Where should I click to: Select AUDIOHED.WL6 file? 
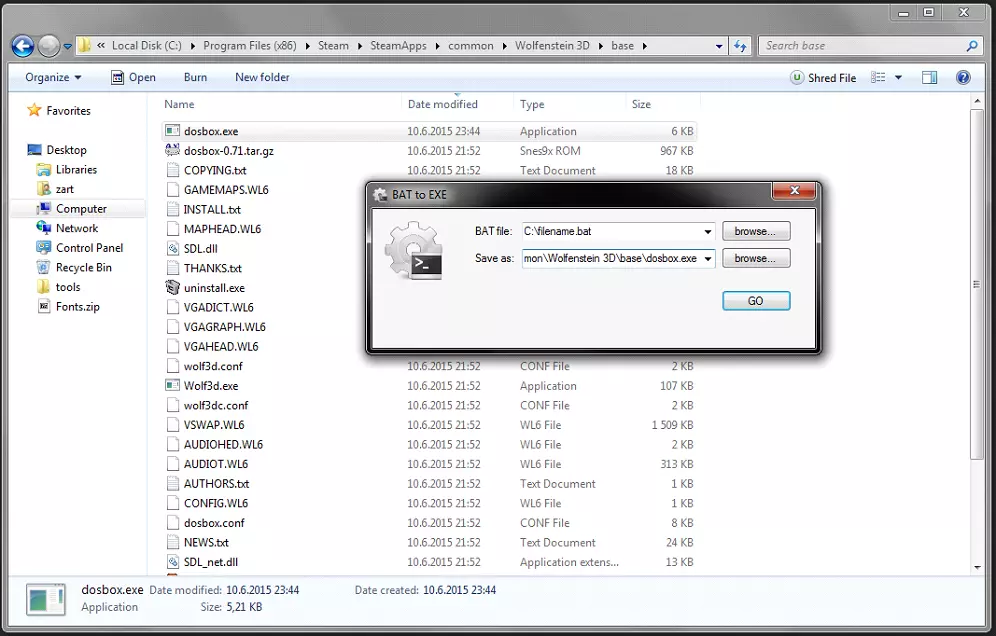tap(223, 445)
